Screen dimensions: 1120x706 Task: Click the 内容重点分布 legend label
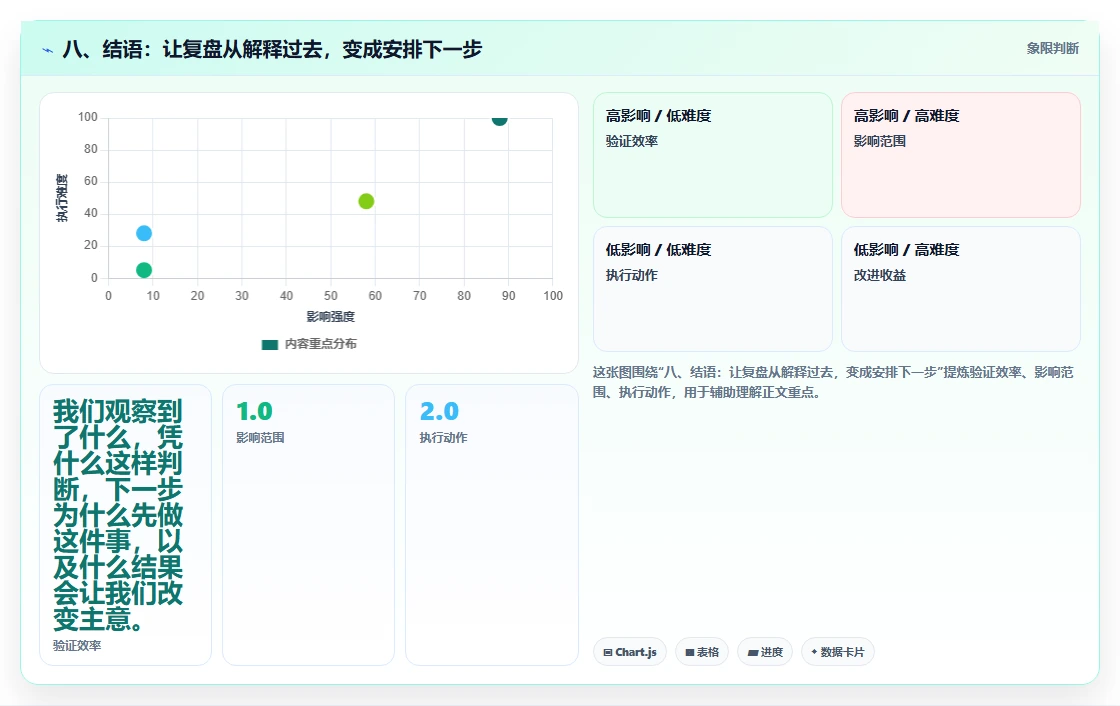point(320,344)
